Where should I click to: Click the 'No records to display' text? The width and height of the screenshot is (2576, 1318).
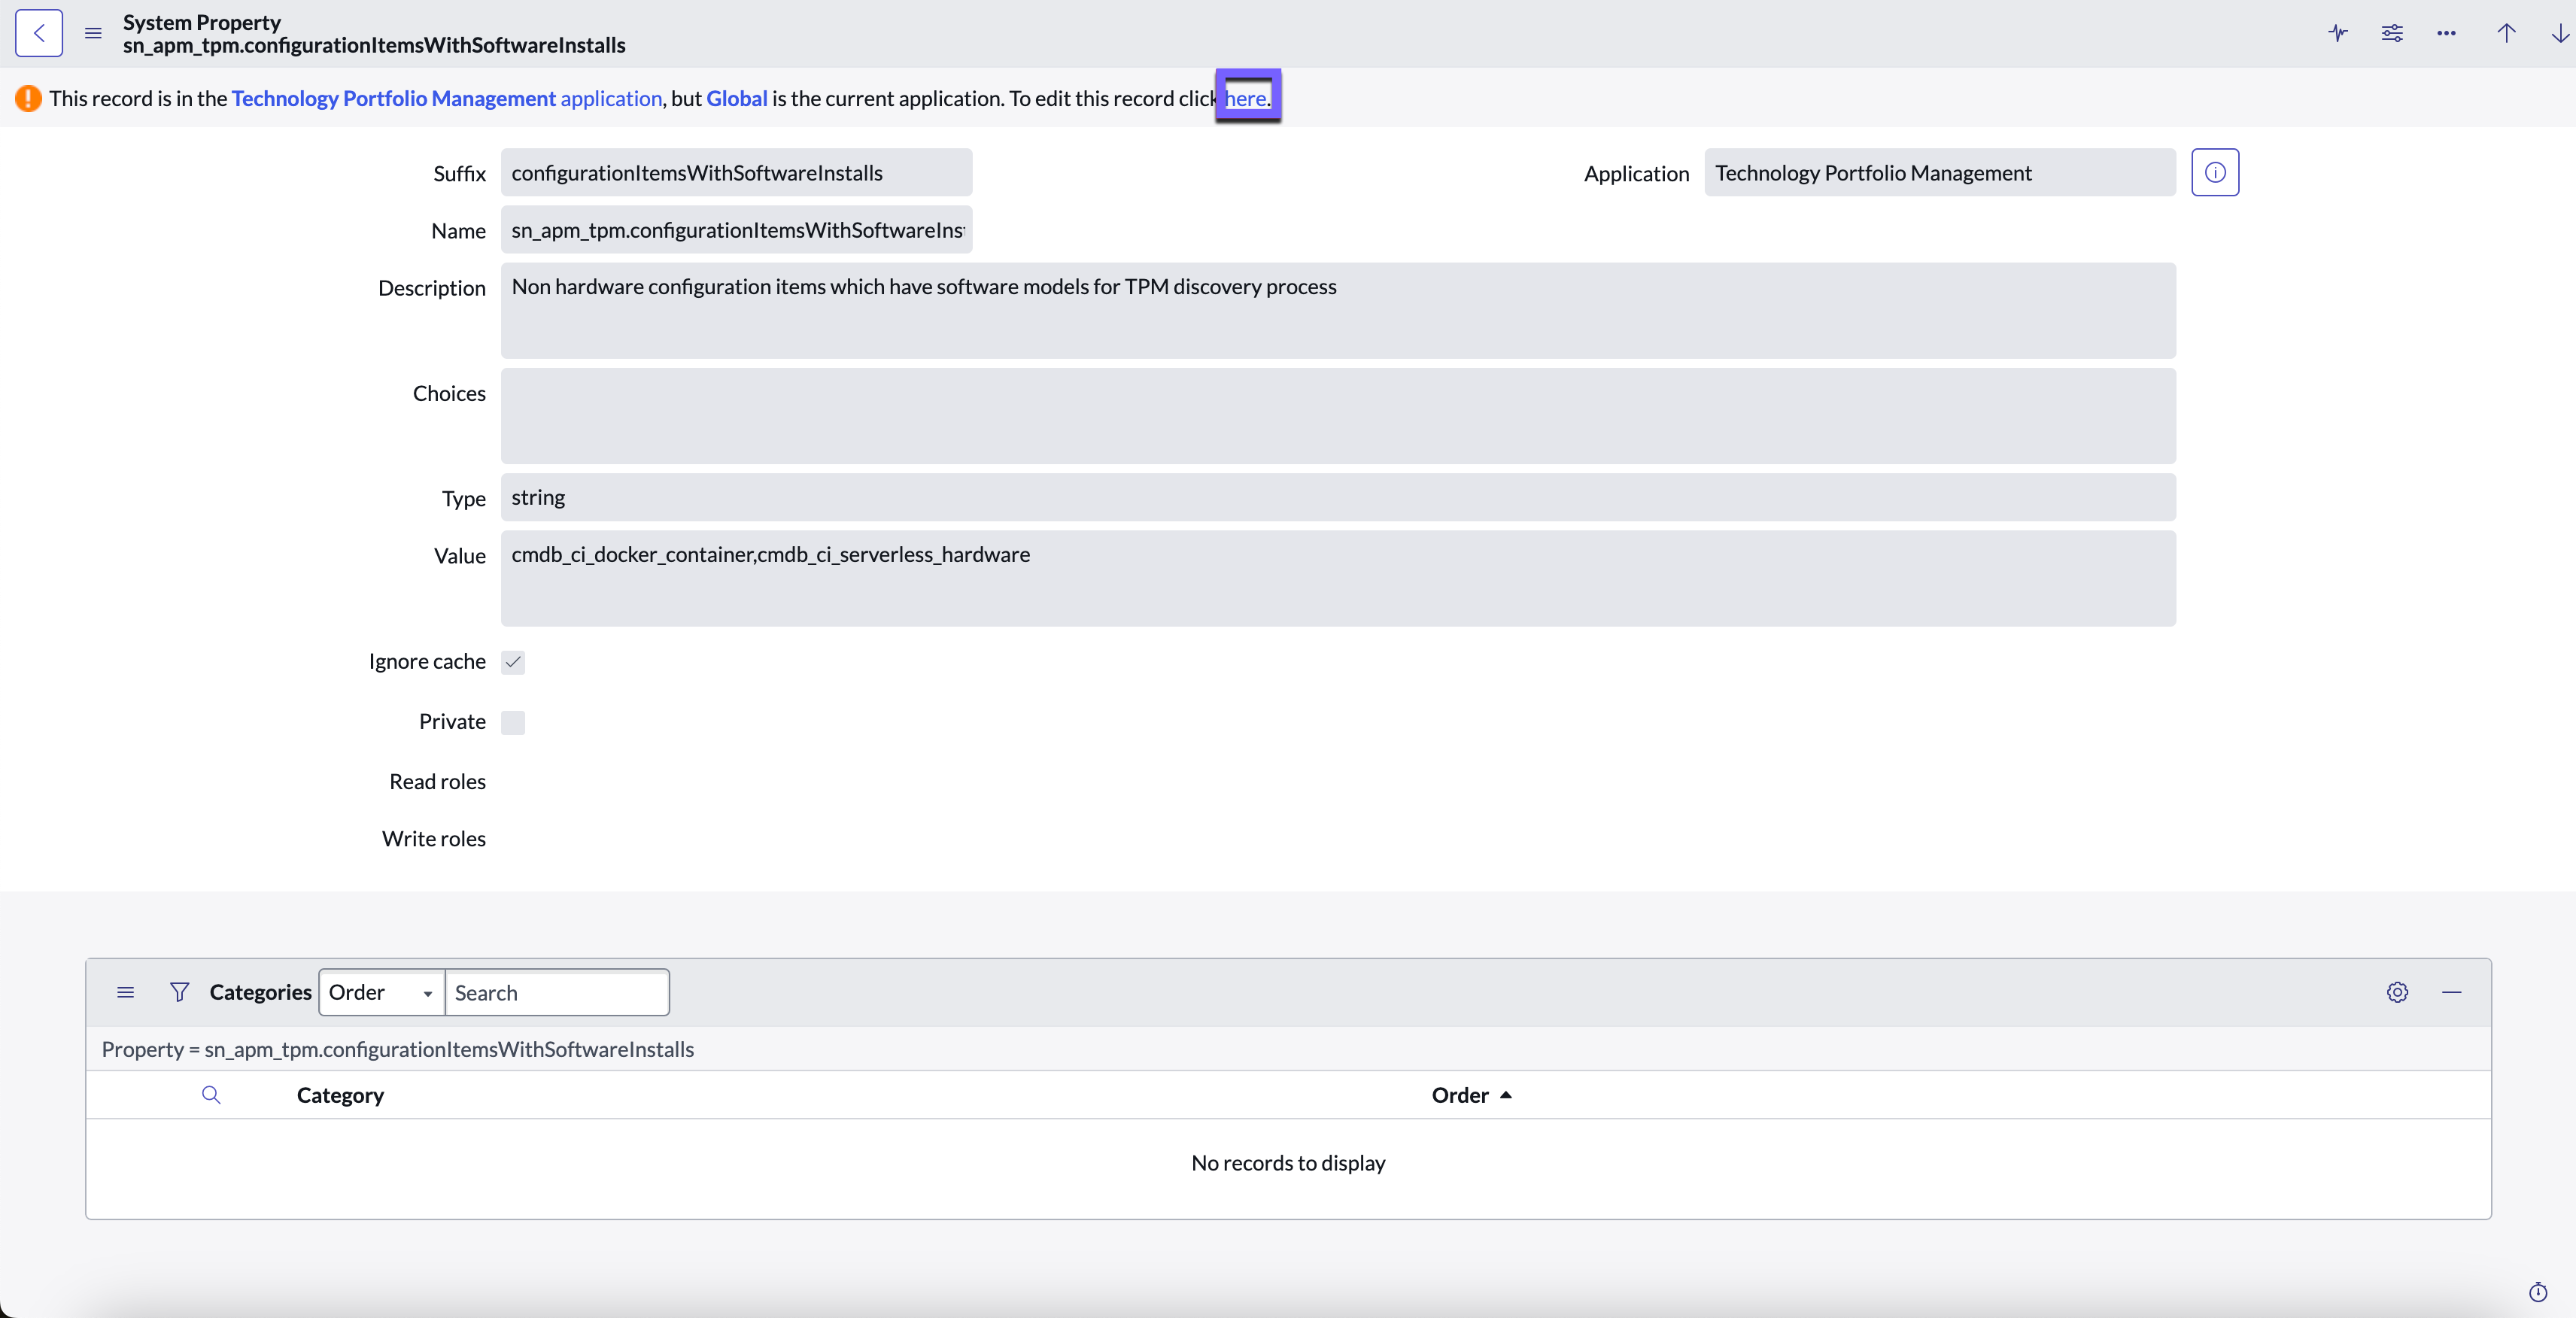[1288, 1163]
